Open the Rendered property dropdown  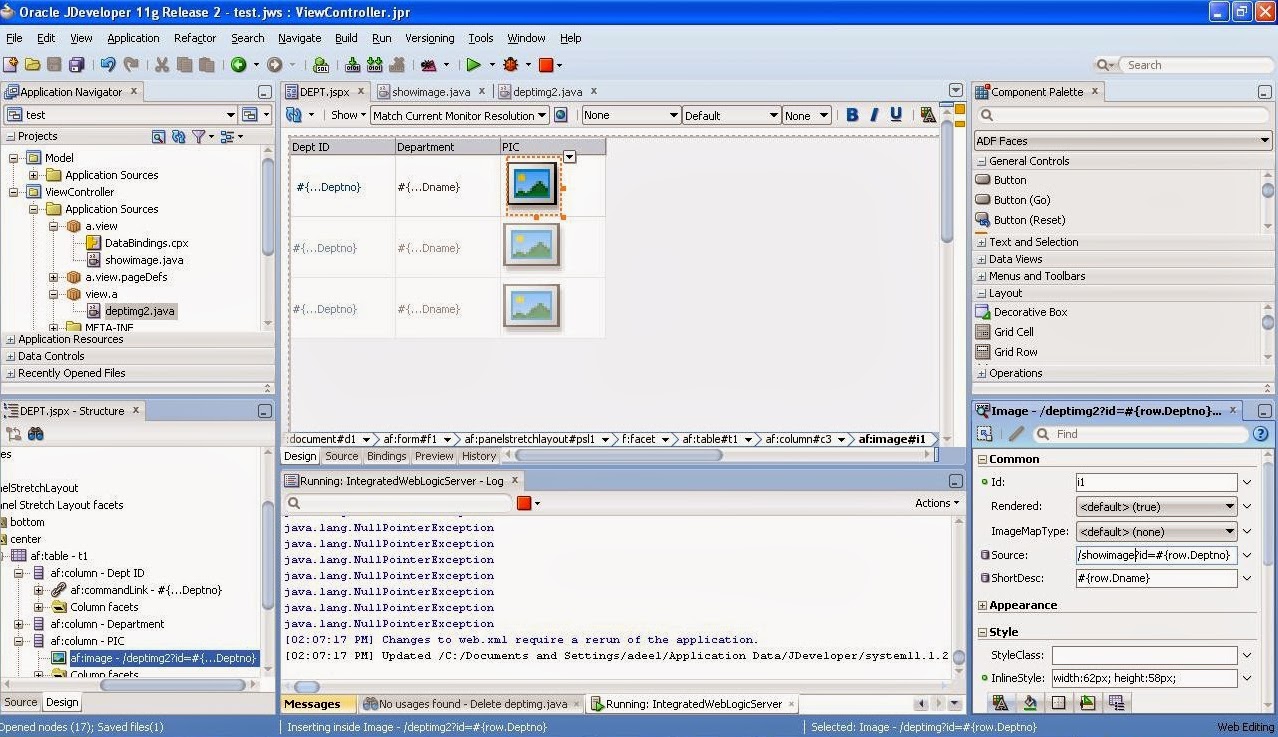1228,506
